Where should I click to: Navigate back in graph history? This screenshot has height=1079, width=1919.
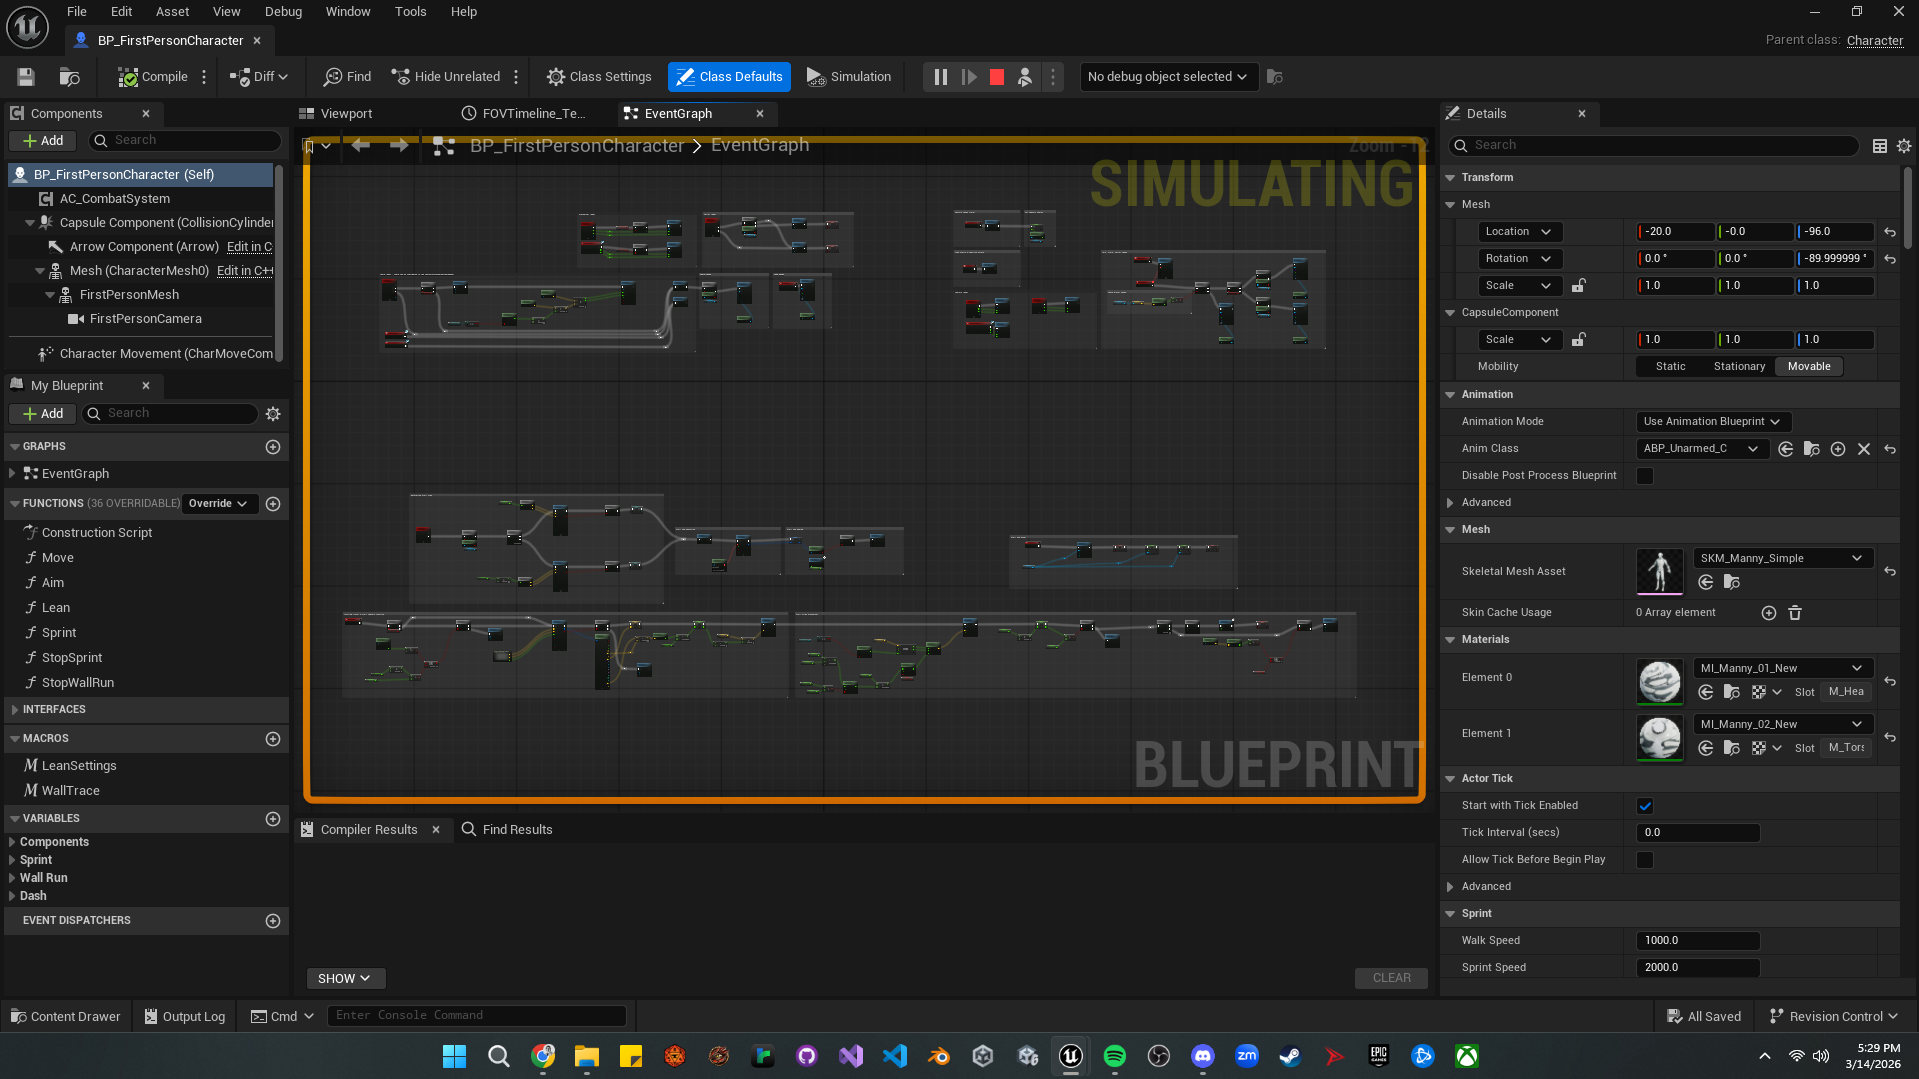361,146
